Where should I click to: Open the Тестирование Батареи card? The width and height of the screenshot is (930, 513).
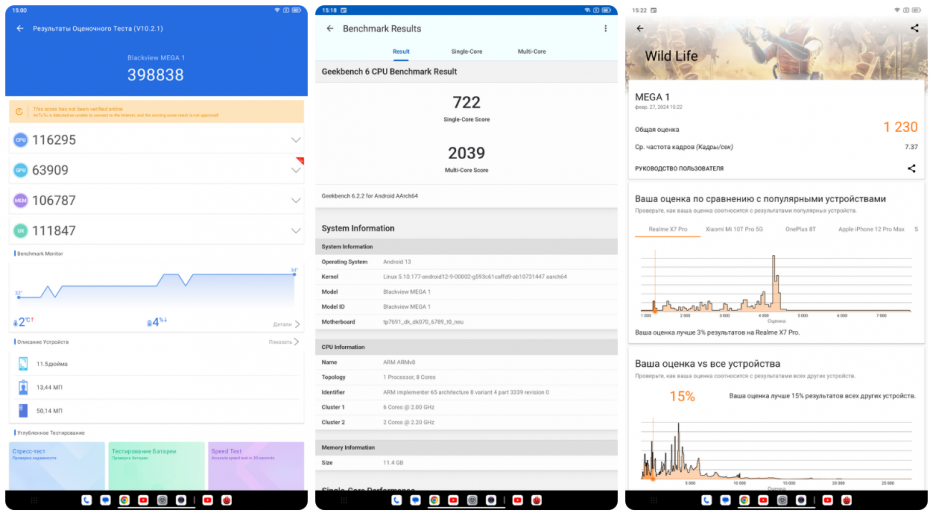157,466
